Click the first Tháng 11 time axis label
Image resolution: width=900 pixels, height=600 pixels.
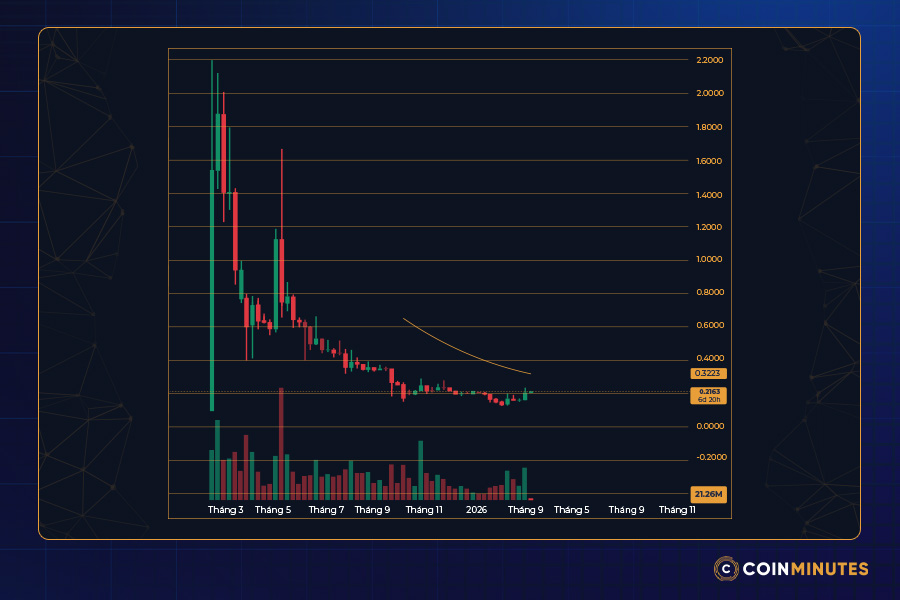click(424, 510)
